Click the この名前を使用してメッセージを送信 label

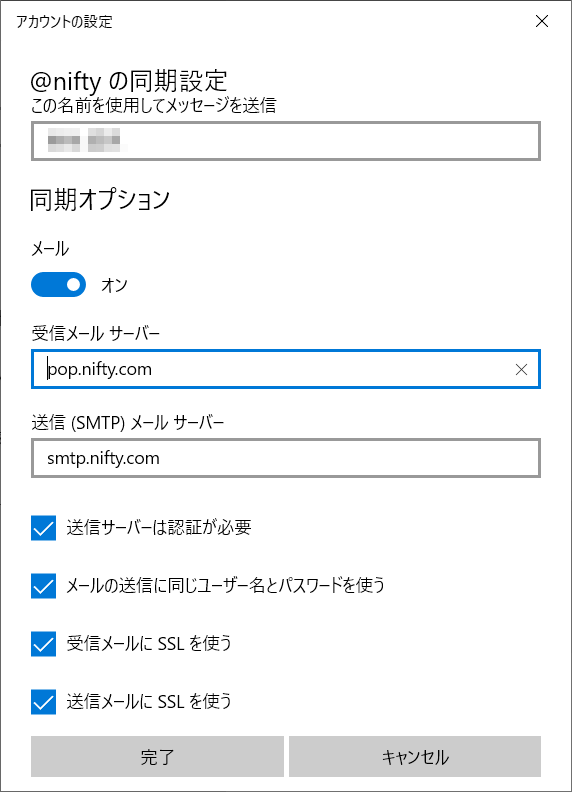[x=154, y=106]
